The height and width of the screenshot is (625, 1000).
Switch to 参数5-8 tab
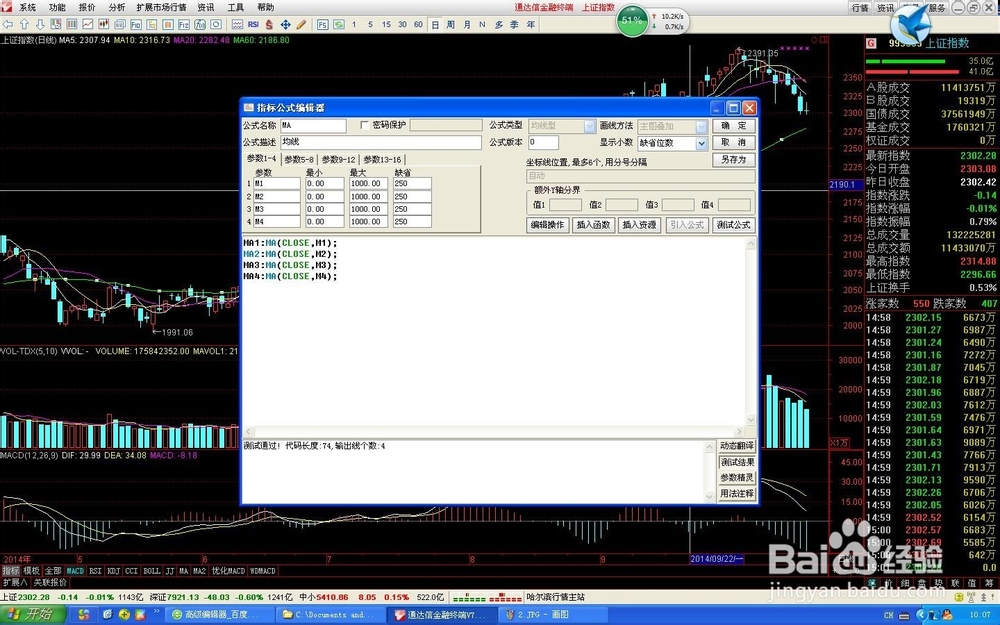(x=299, y=159)
